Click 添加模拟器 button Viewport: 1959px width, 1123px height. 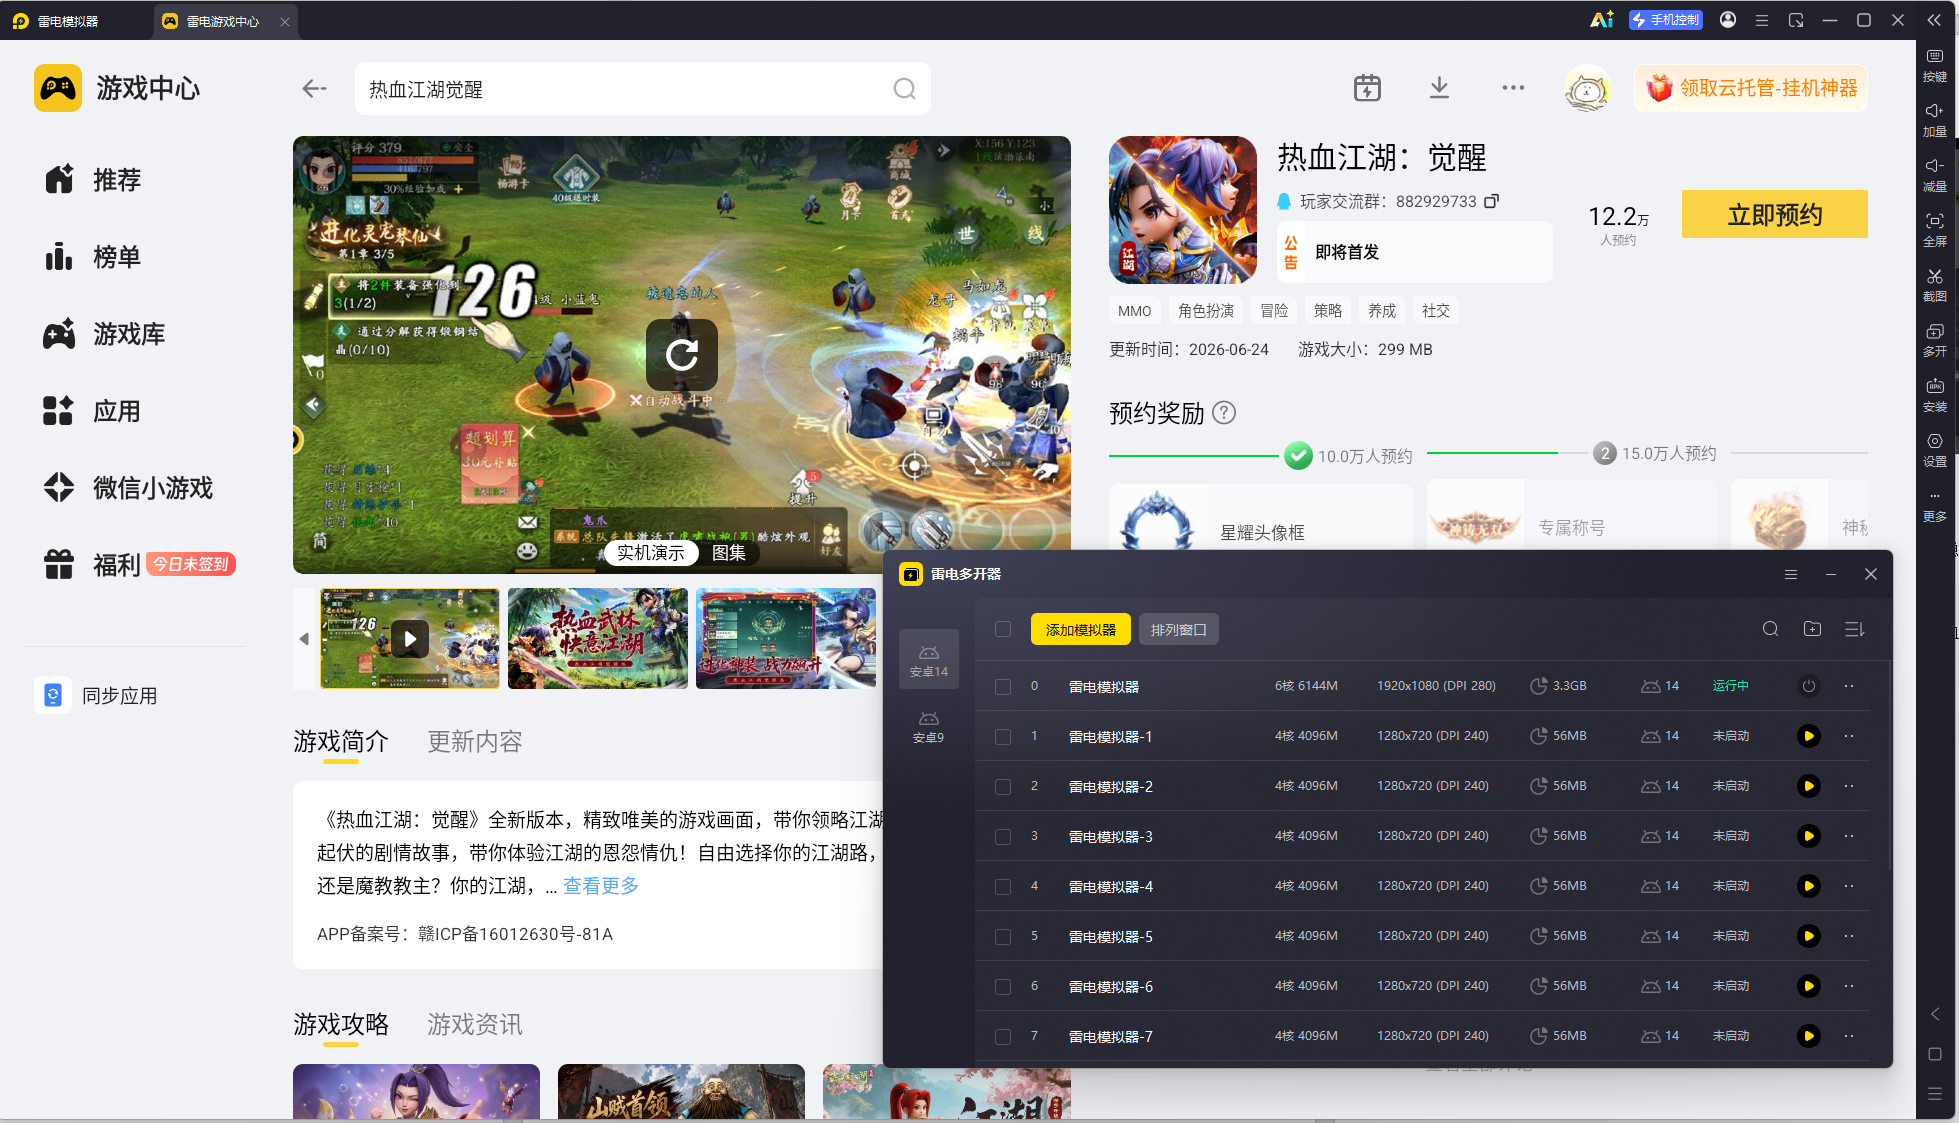point(1081,629)
